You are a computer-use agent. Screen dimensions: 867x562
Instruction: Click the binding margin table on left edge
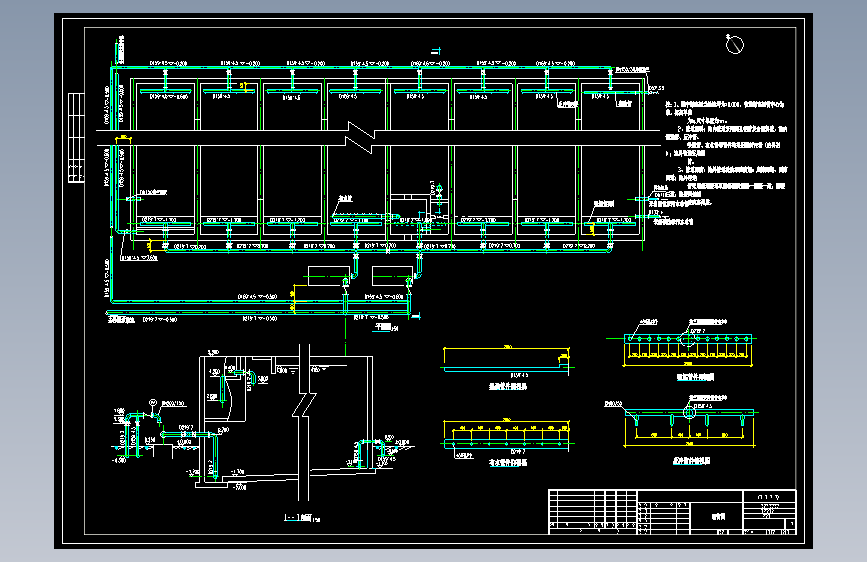pos(76,138)
